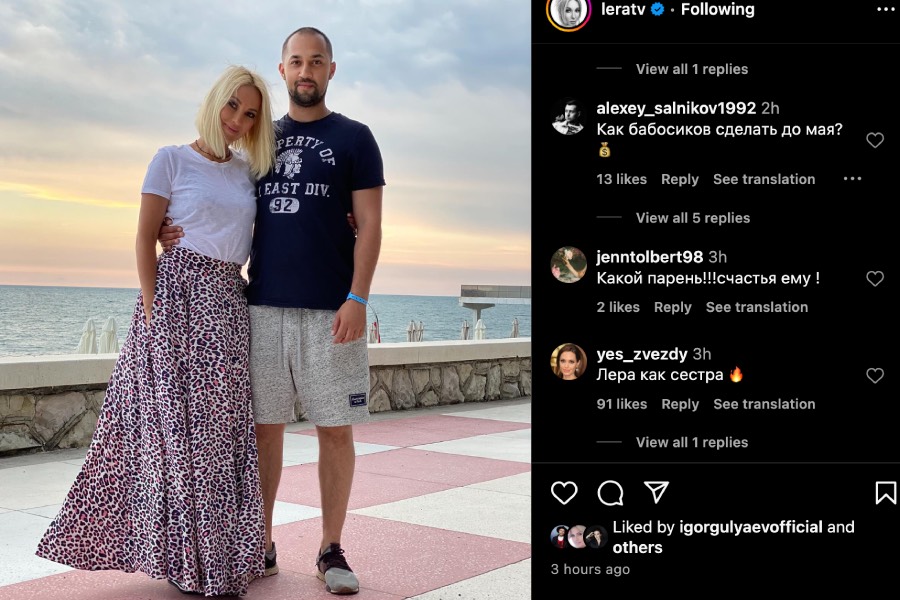See translation of yes_zvezdy comment

[x=764, y=404]
